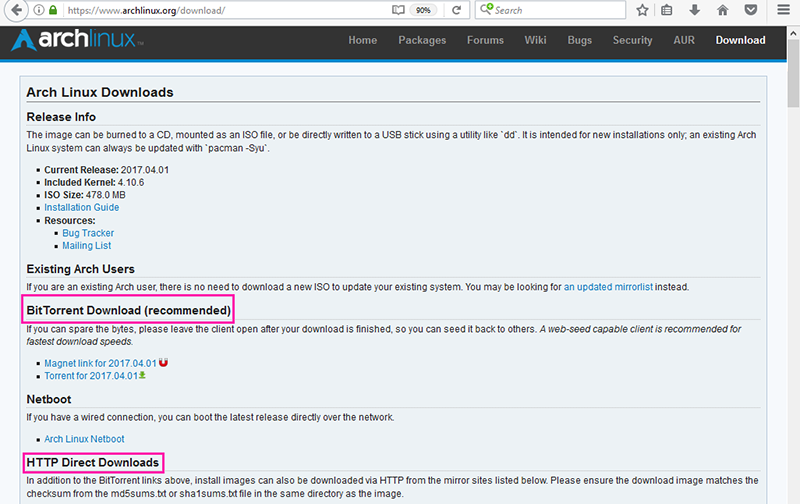
Task: Open the downloads arrow icon
Action: click(694, 10)
